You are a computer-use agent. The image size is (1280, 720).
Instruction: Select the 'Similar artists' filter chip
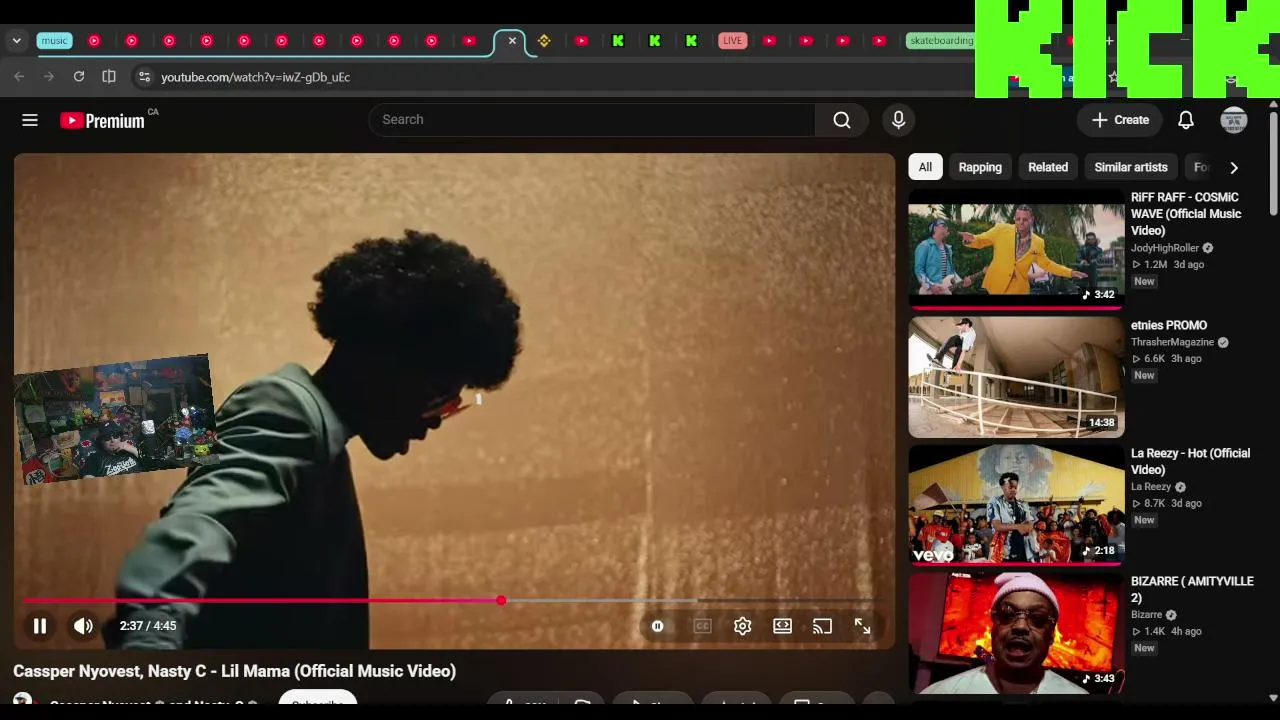(1131, 167)
